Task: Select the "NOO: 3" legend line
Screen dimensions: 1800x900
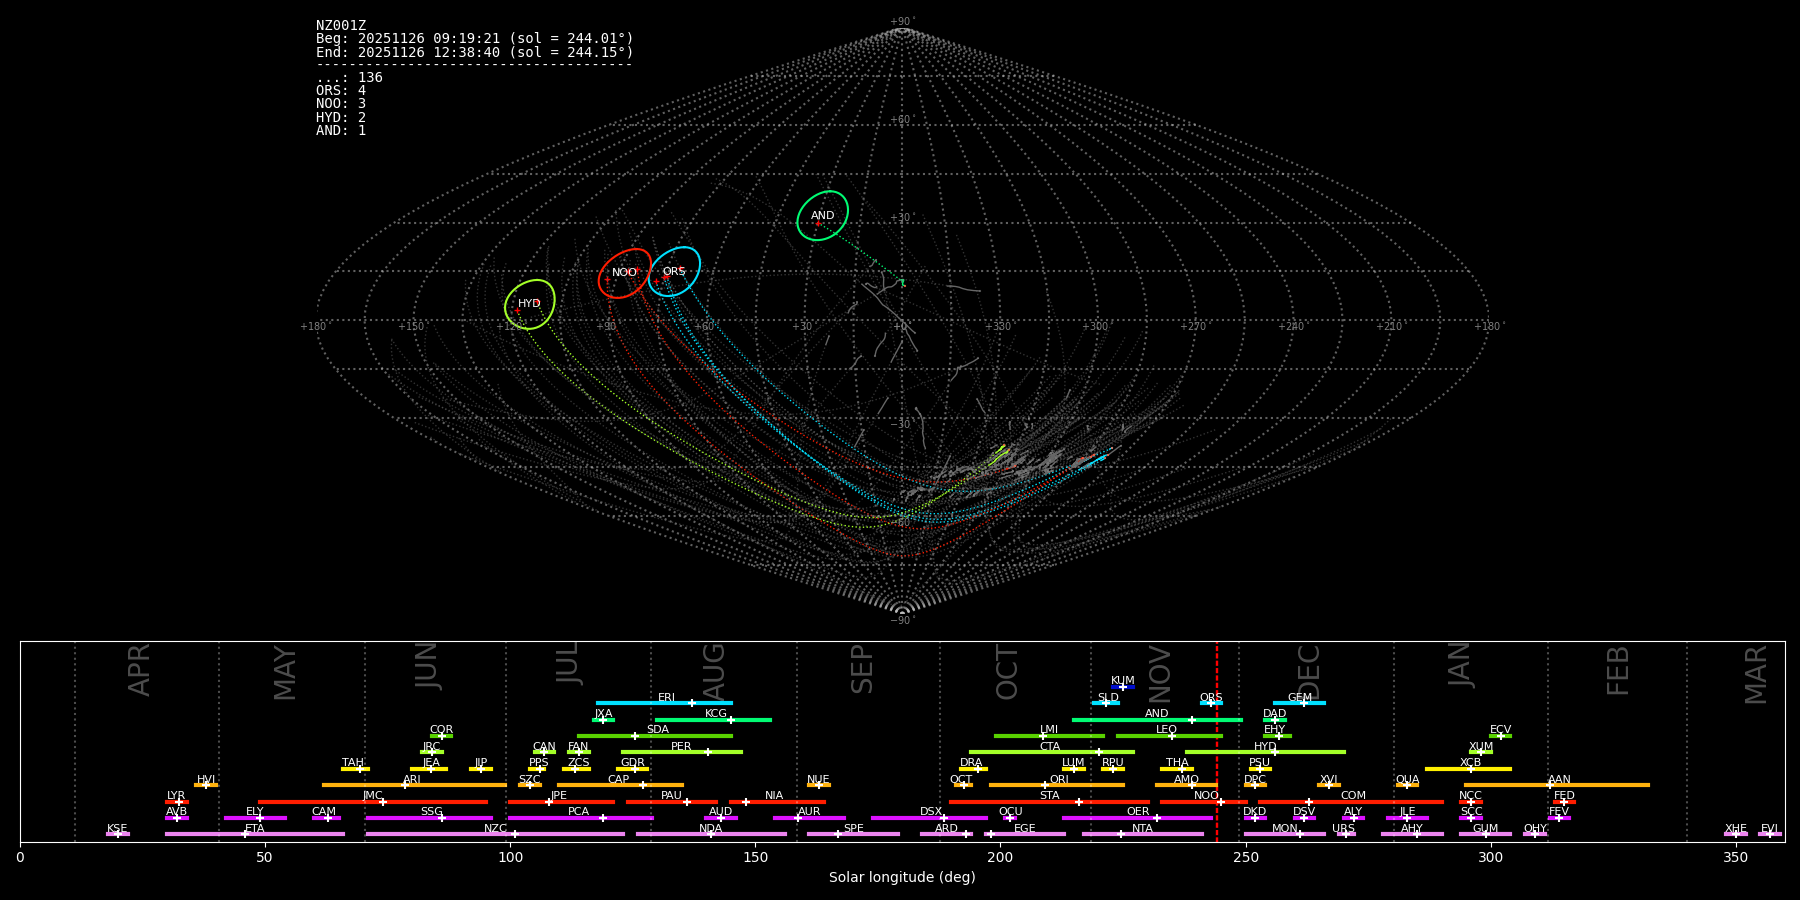Action: (x=341, y=104)
